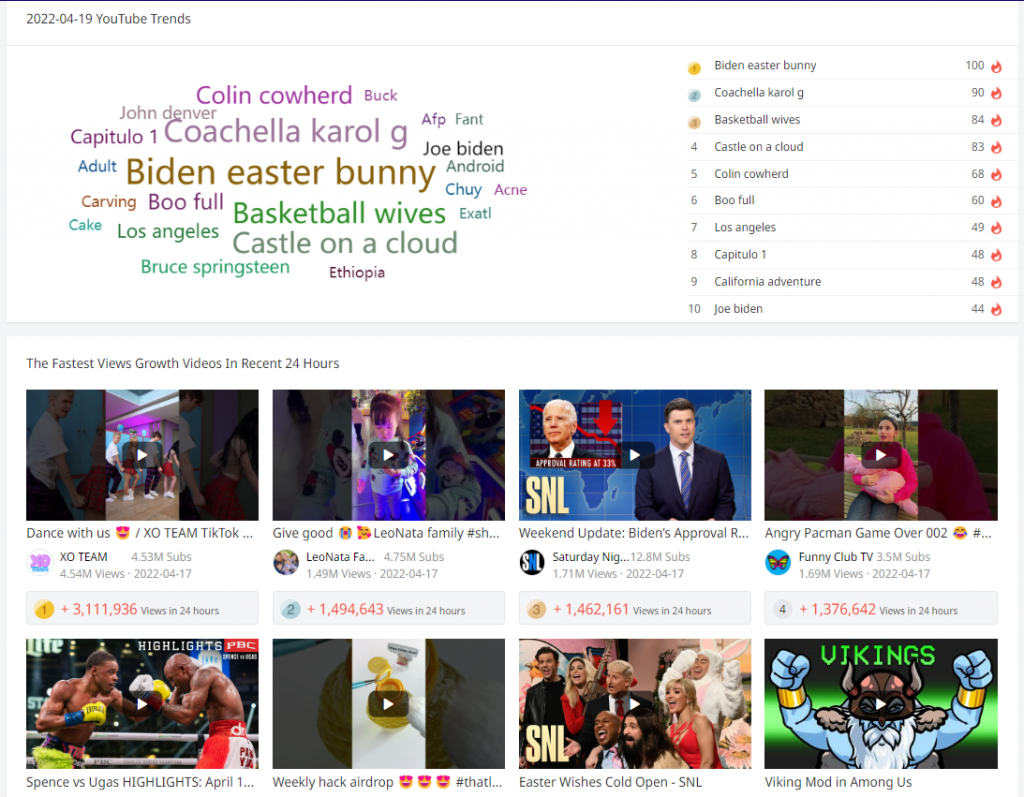The width and height of the screenshot is (1024, 797).
Task: Select Coachella karol g in word cloud
Action: [x=285, y=131]
